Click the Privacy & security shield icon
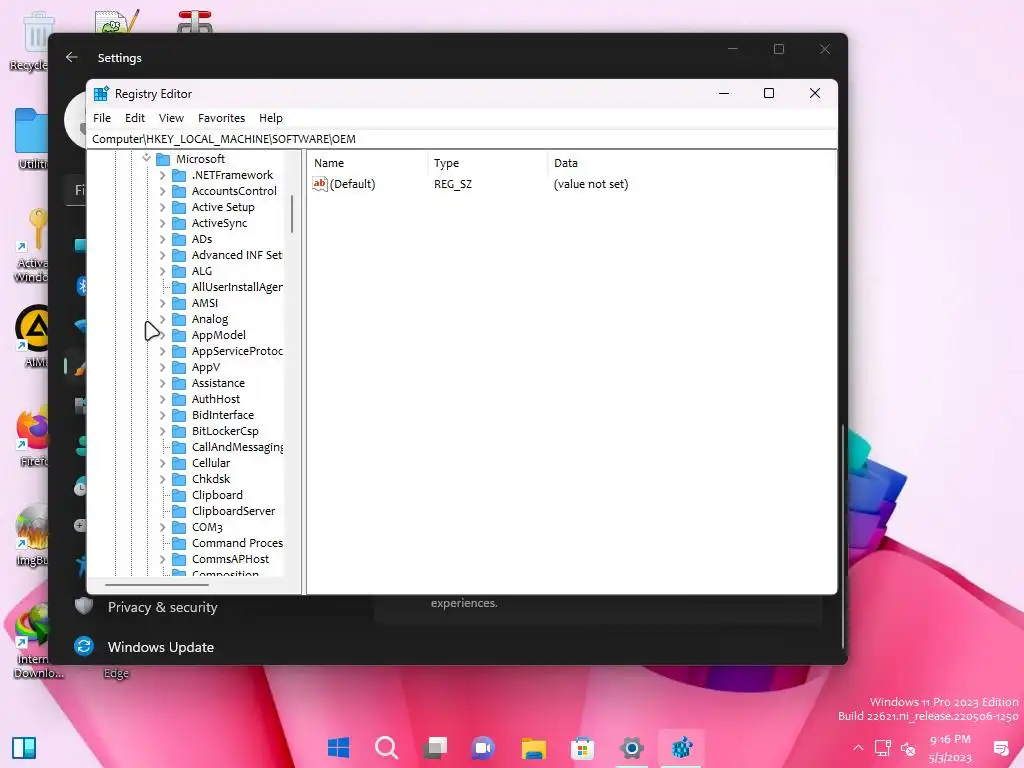1024x768 pixels. (84, 606)
